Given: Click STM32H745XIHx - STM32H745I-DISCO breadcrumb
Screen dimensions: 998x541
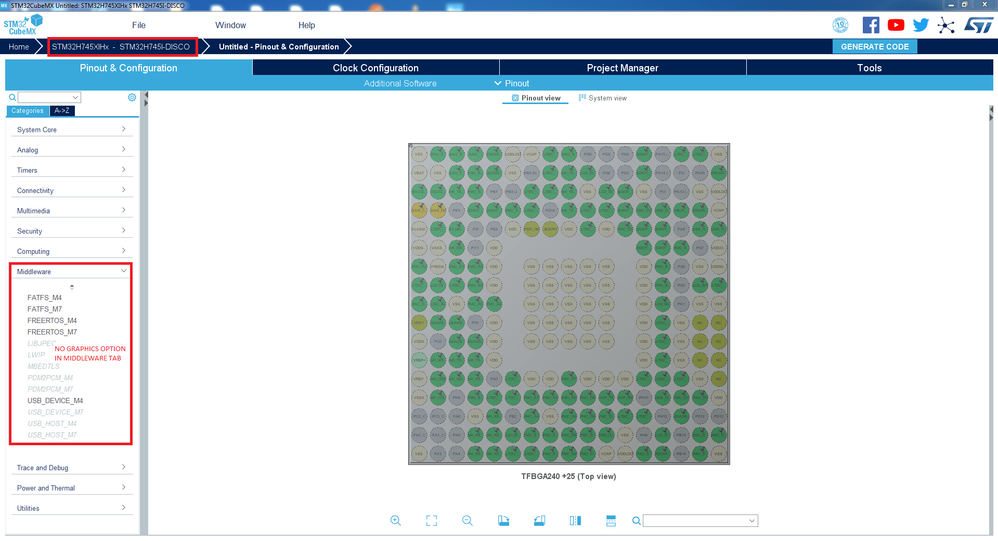Looking at the screenshot, I should click(x=121, y=46).
